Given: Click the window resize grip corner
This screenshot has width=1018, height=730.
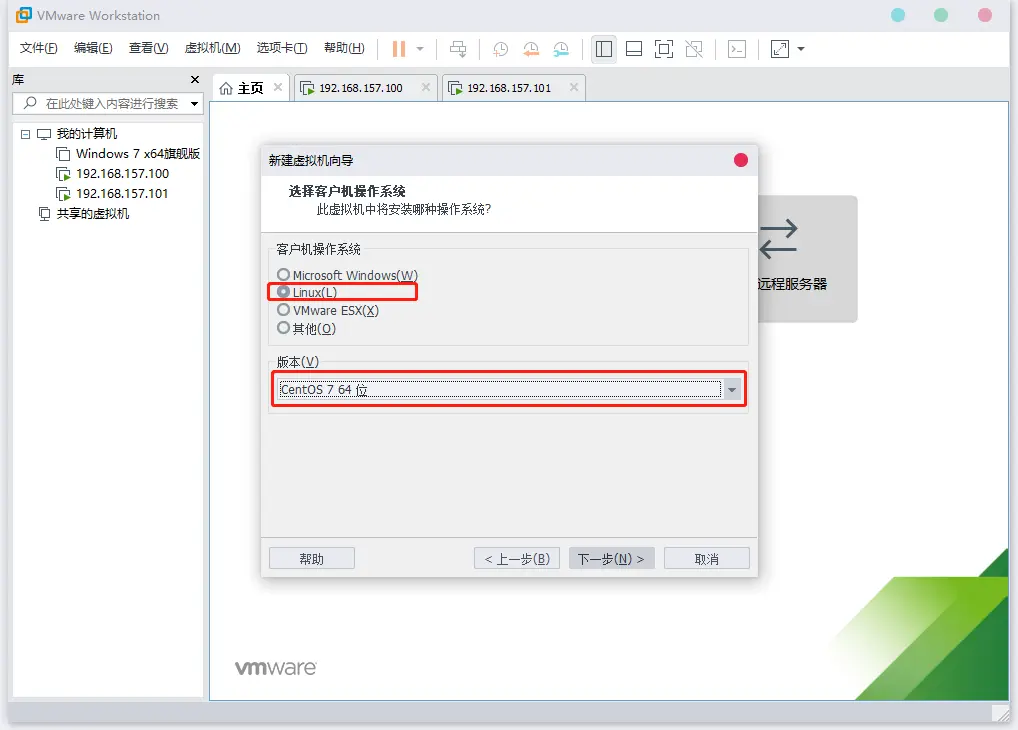Looking at the screenshot, I should pyautogui.click(x=1001, y=714).
